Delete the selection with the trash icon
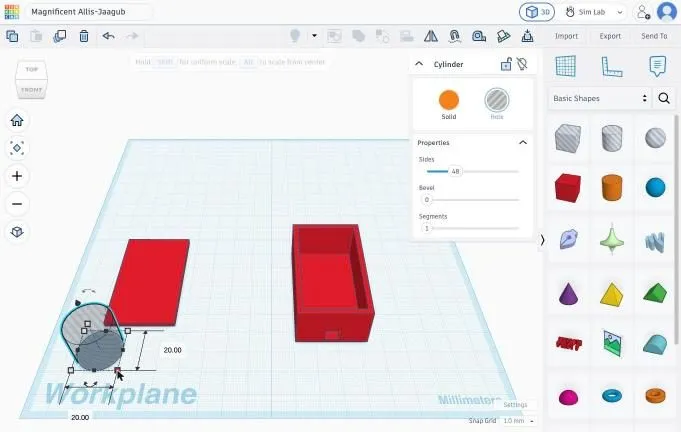 tap(84, 36)
